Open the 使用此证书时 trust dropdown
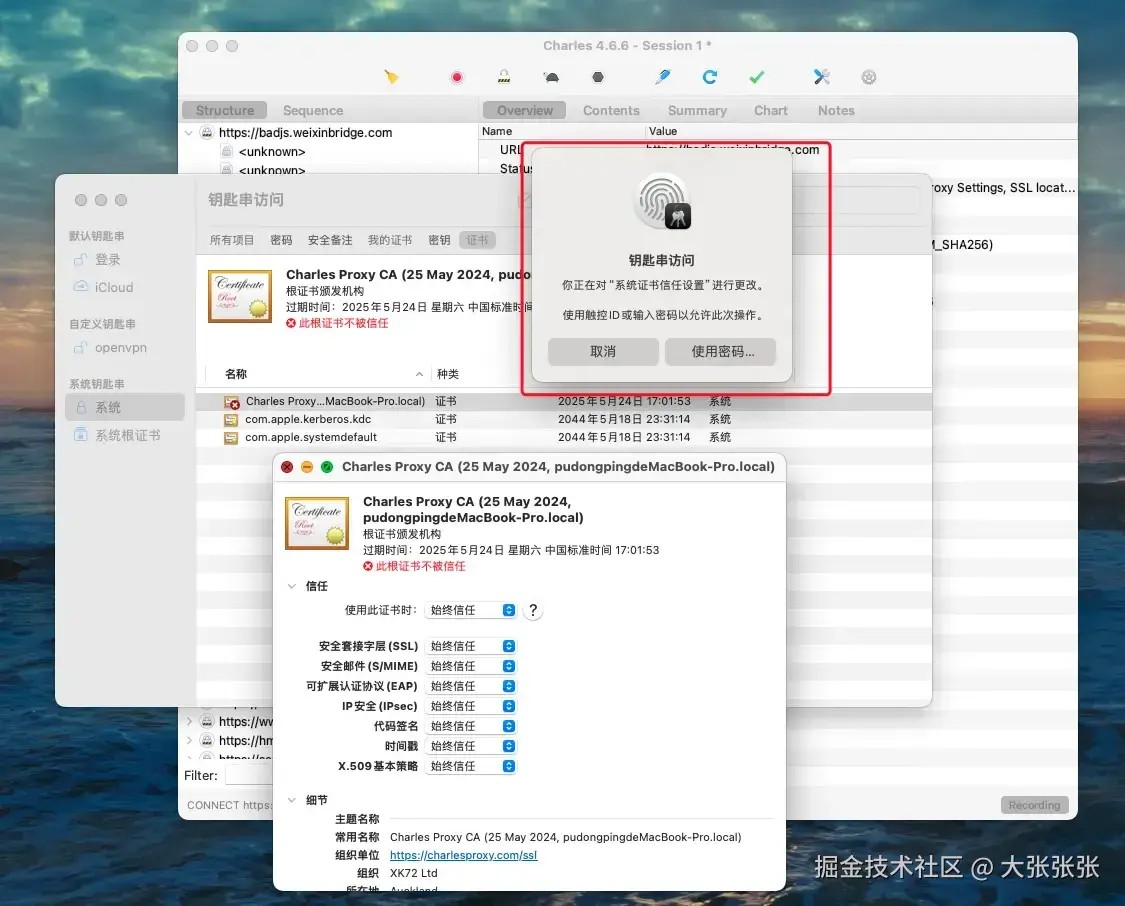The image size is (1125, 906). coord(471,610)
